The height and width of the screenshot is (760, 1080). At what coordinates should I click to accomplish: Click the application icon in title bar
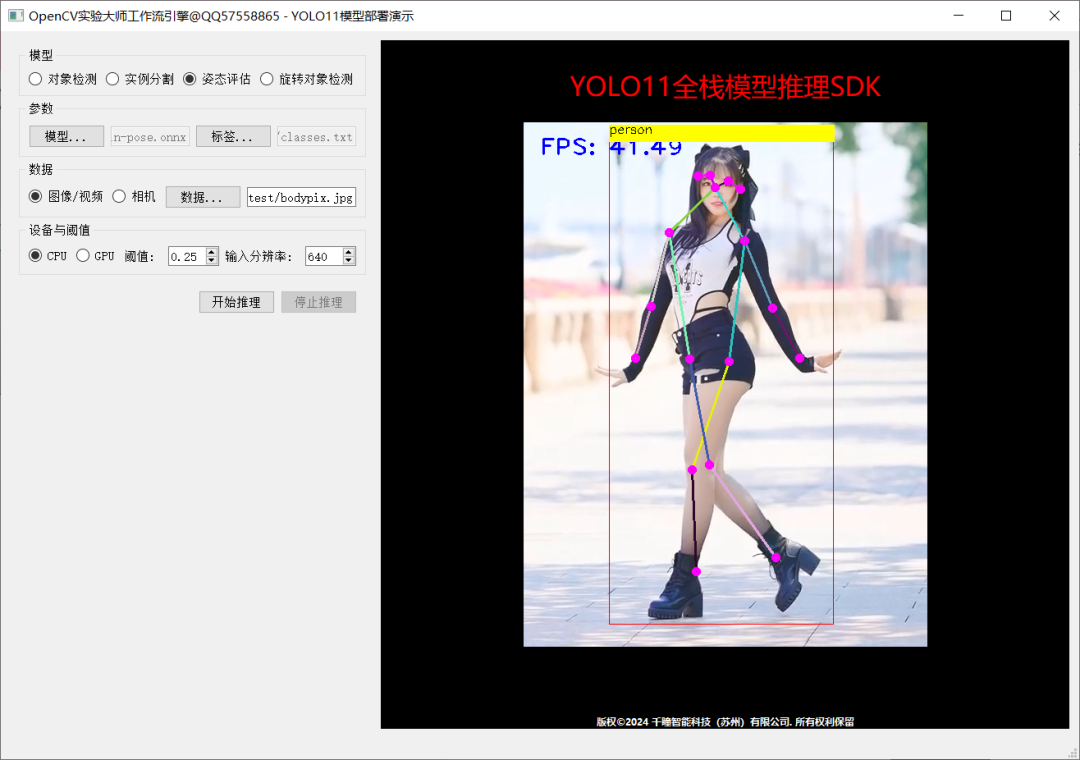coord(16,15)
